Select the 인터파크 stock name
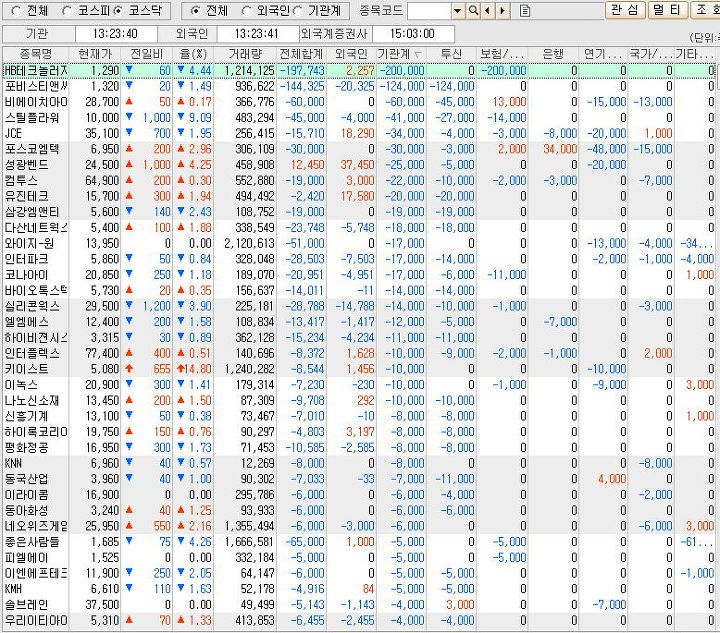 [x=27, y=259]
